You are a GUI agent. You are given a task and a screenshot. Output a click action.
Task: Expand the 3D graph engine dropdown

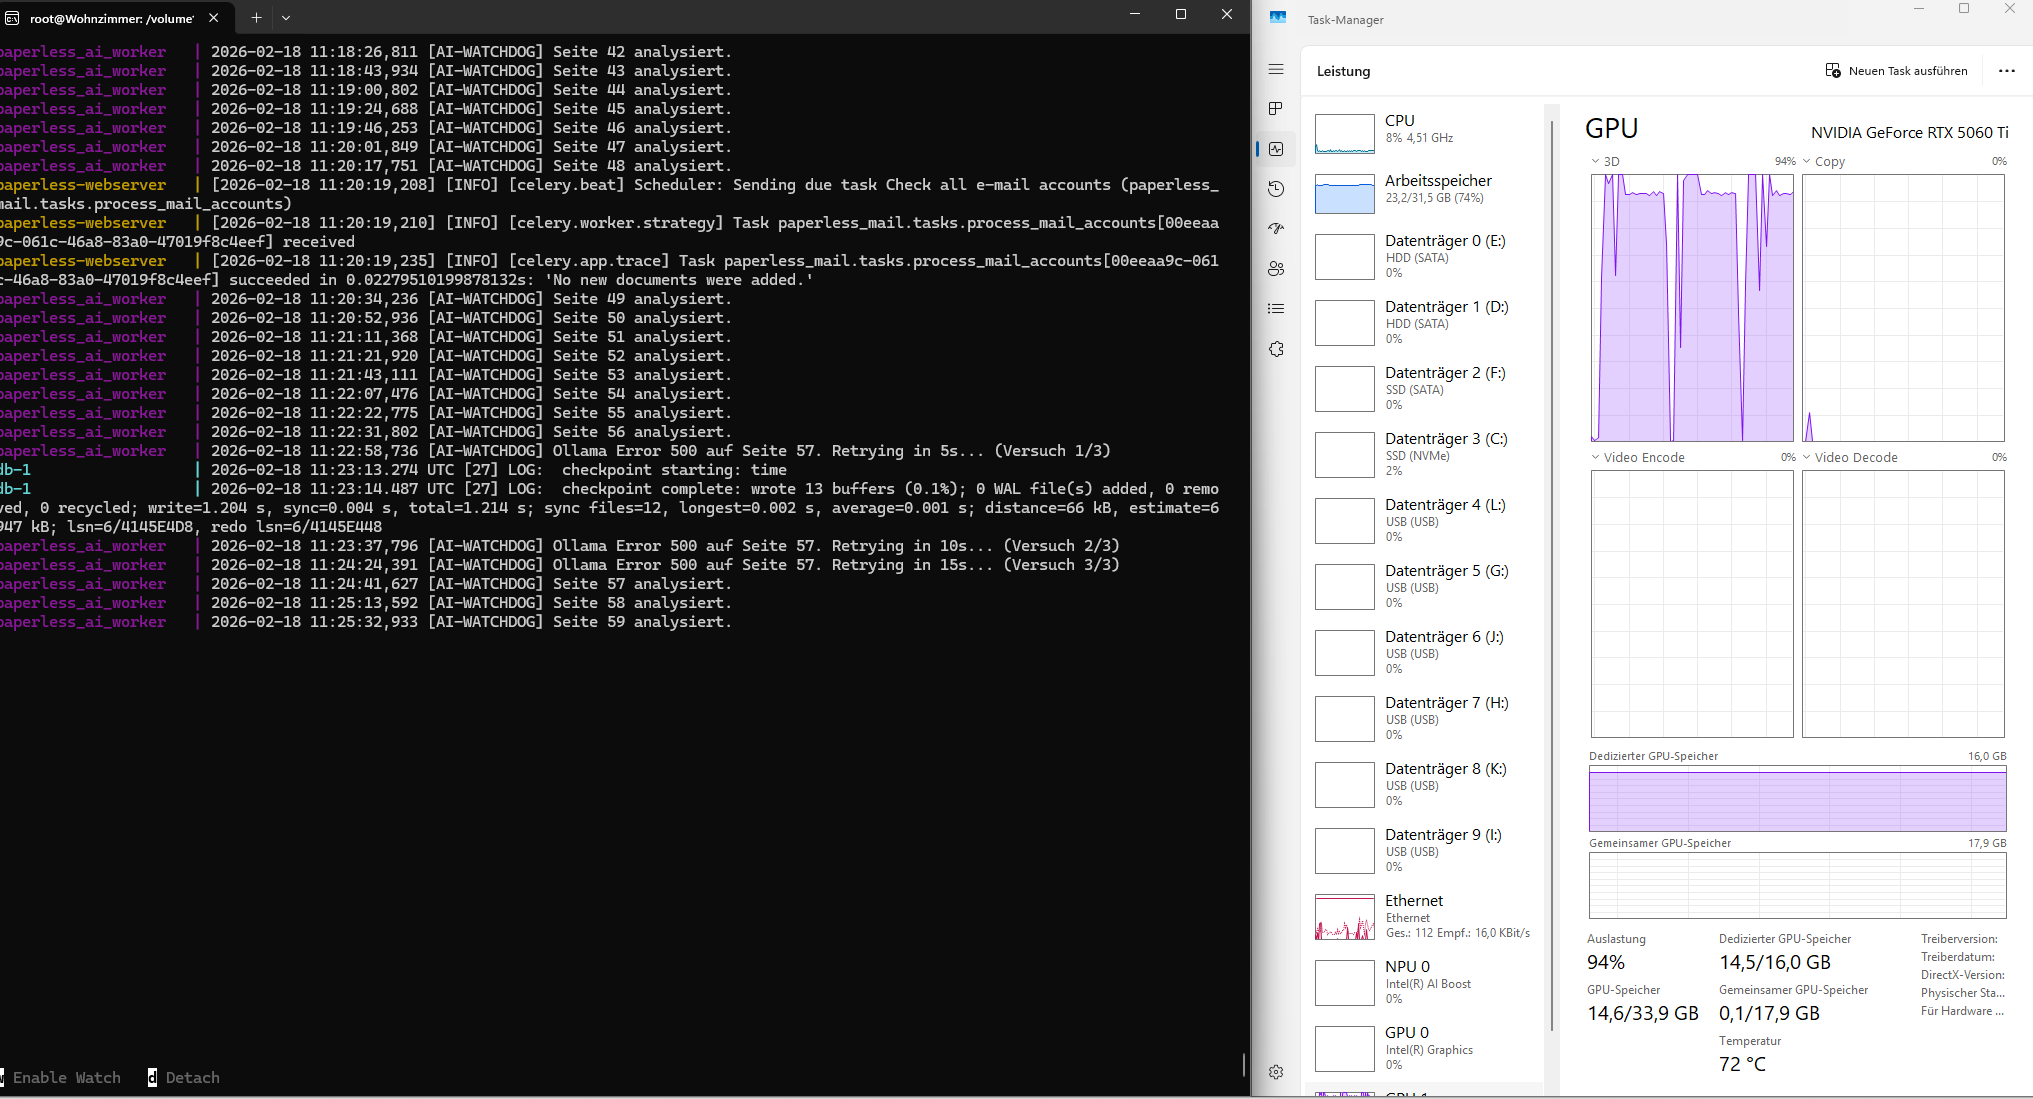pos(1596,161)
